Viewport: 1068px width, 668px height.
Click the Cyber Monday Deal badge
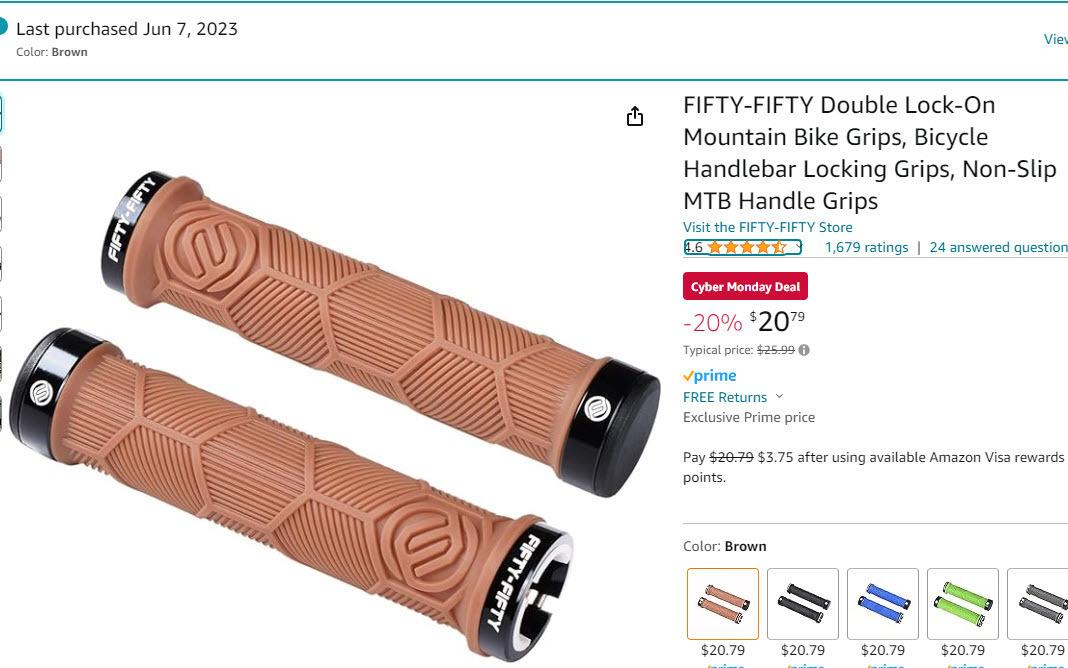[x=745, y=287]
